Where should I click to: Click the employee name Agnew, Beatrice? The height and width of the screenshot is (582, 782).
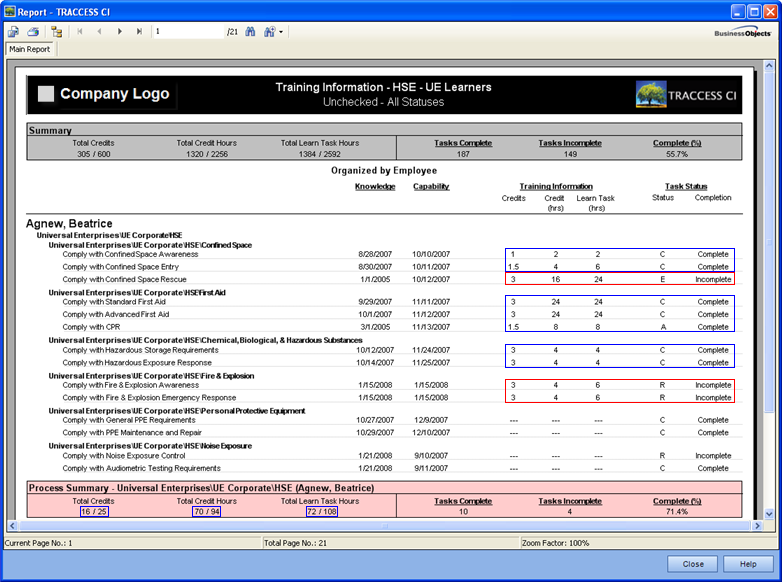69,223
